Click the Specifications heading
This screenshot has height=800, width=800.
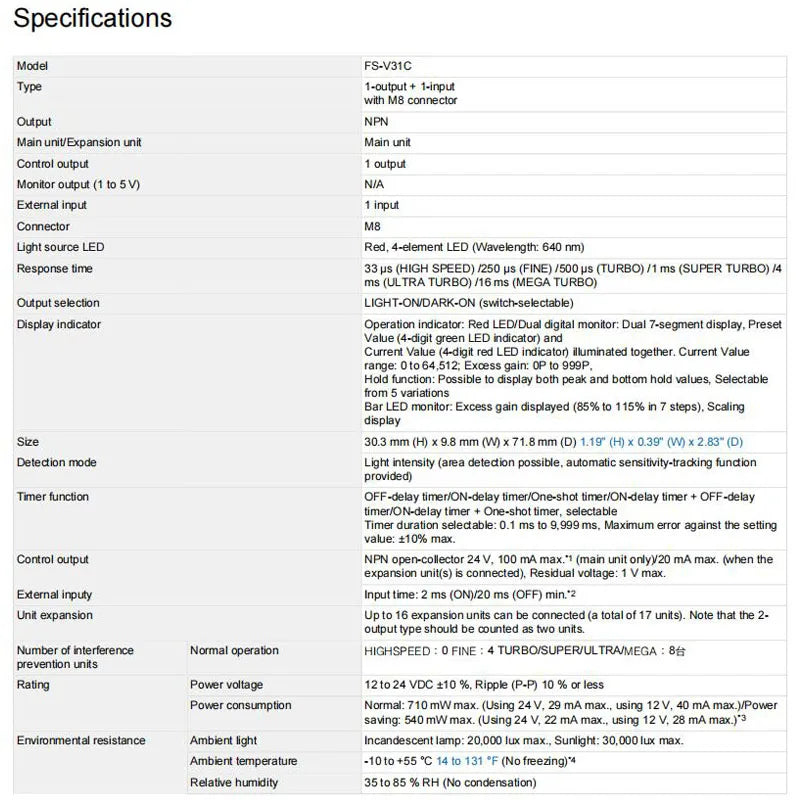[x=92, y=18]
